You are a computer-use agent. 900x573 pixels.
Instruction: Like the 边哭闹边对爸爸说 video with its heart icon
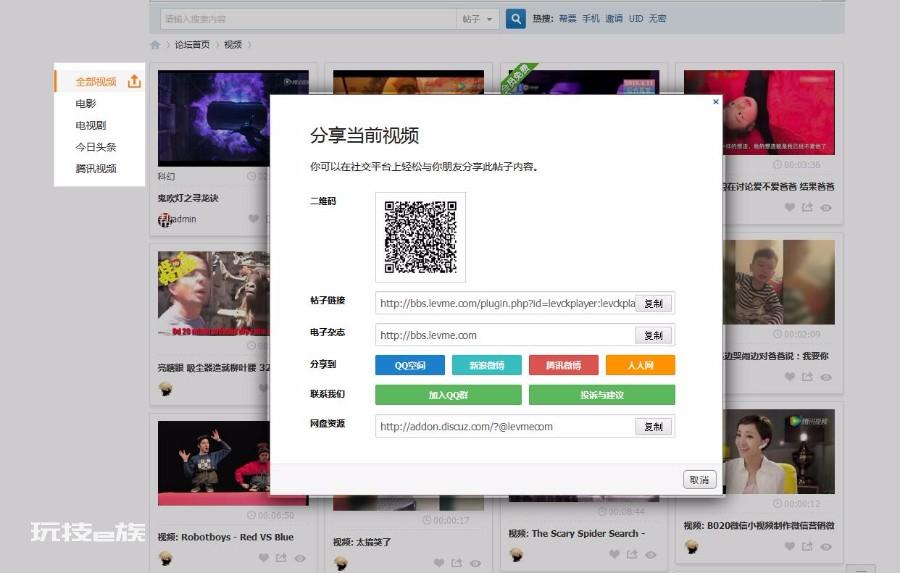tap(790, 377)
